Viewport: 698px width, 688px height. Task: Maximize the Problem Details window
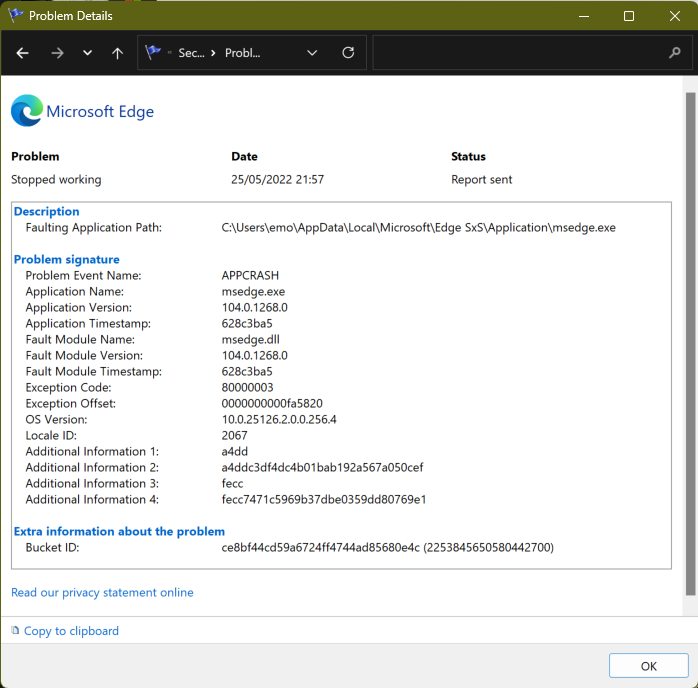(x=628, y=16)
